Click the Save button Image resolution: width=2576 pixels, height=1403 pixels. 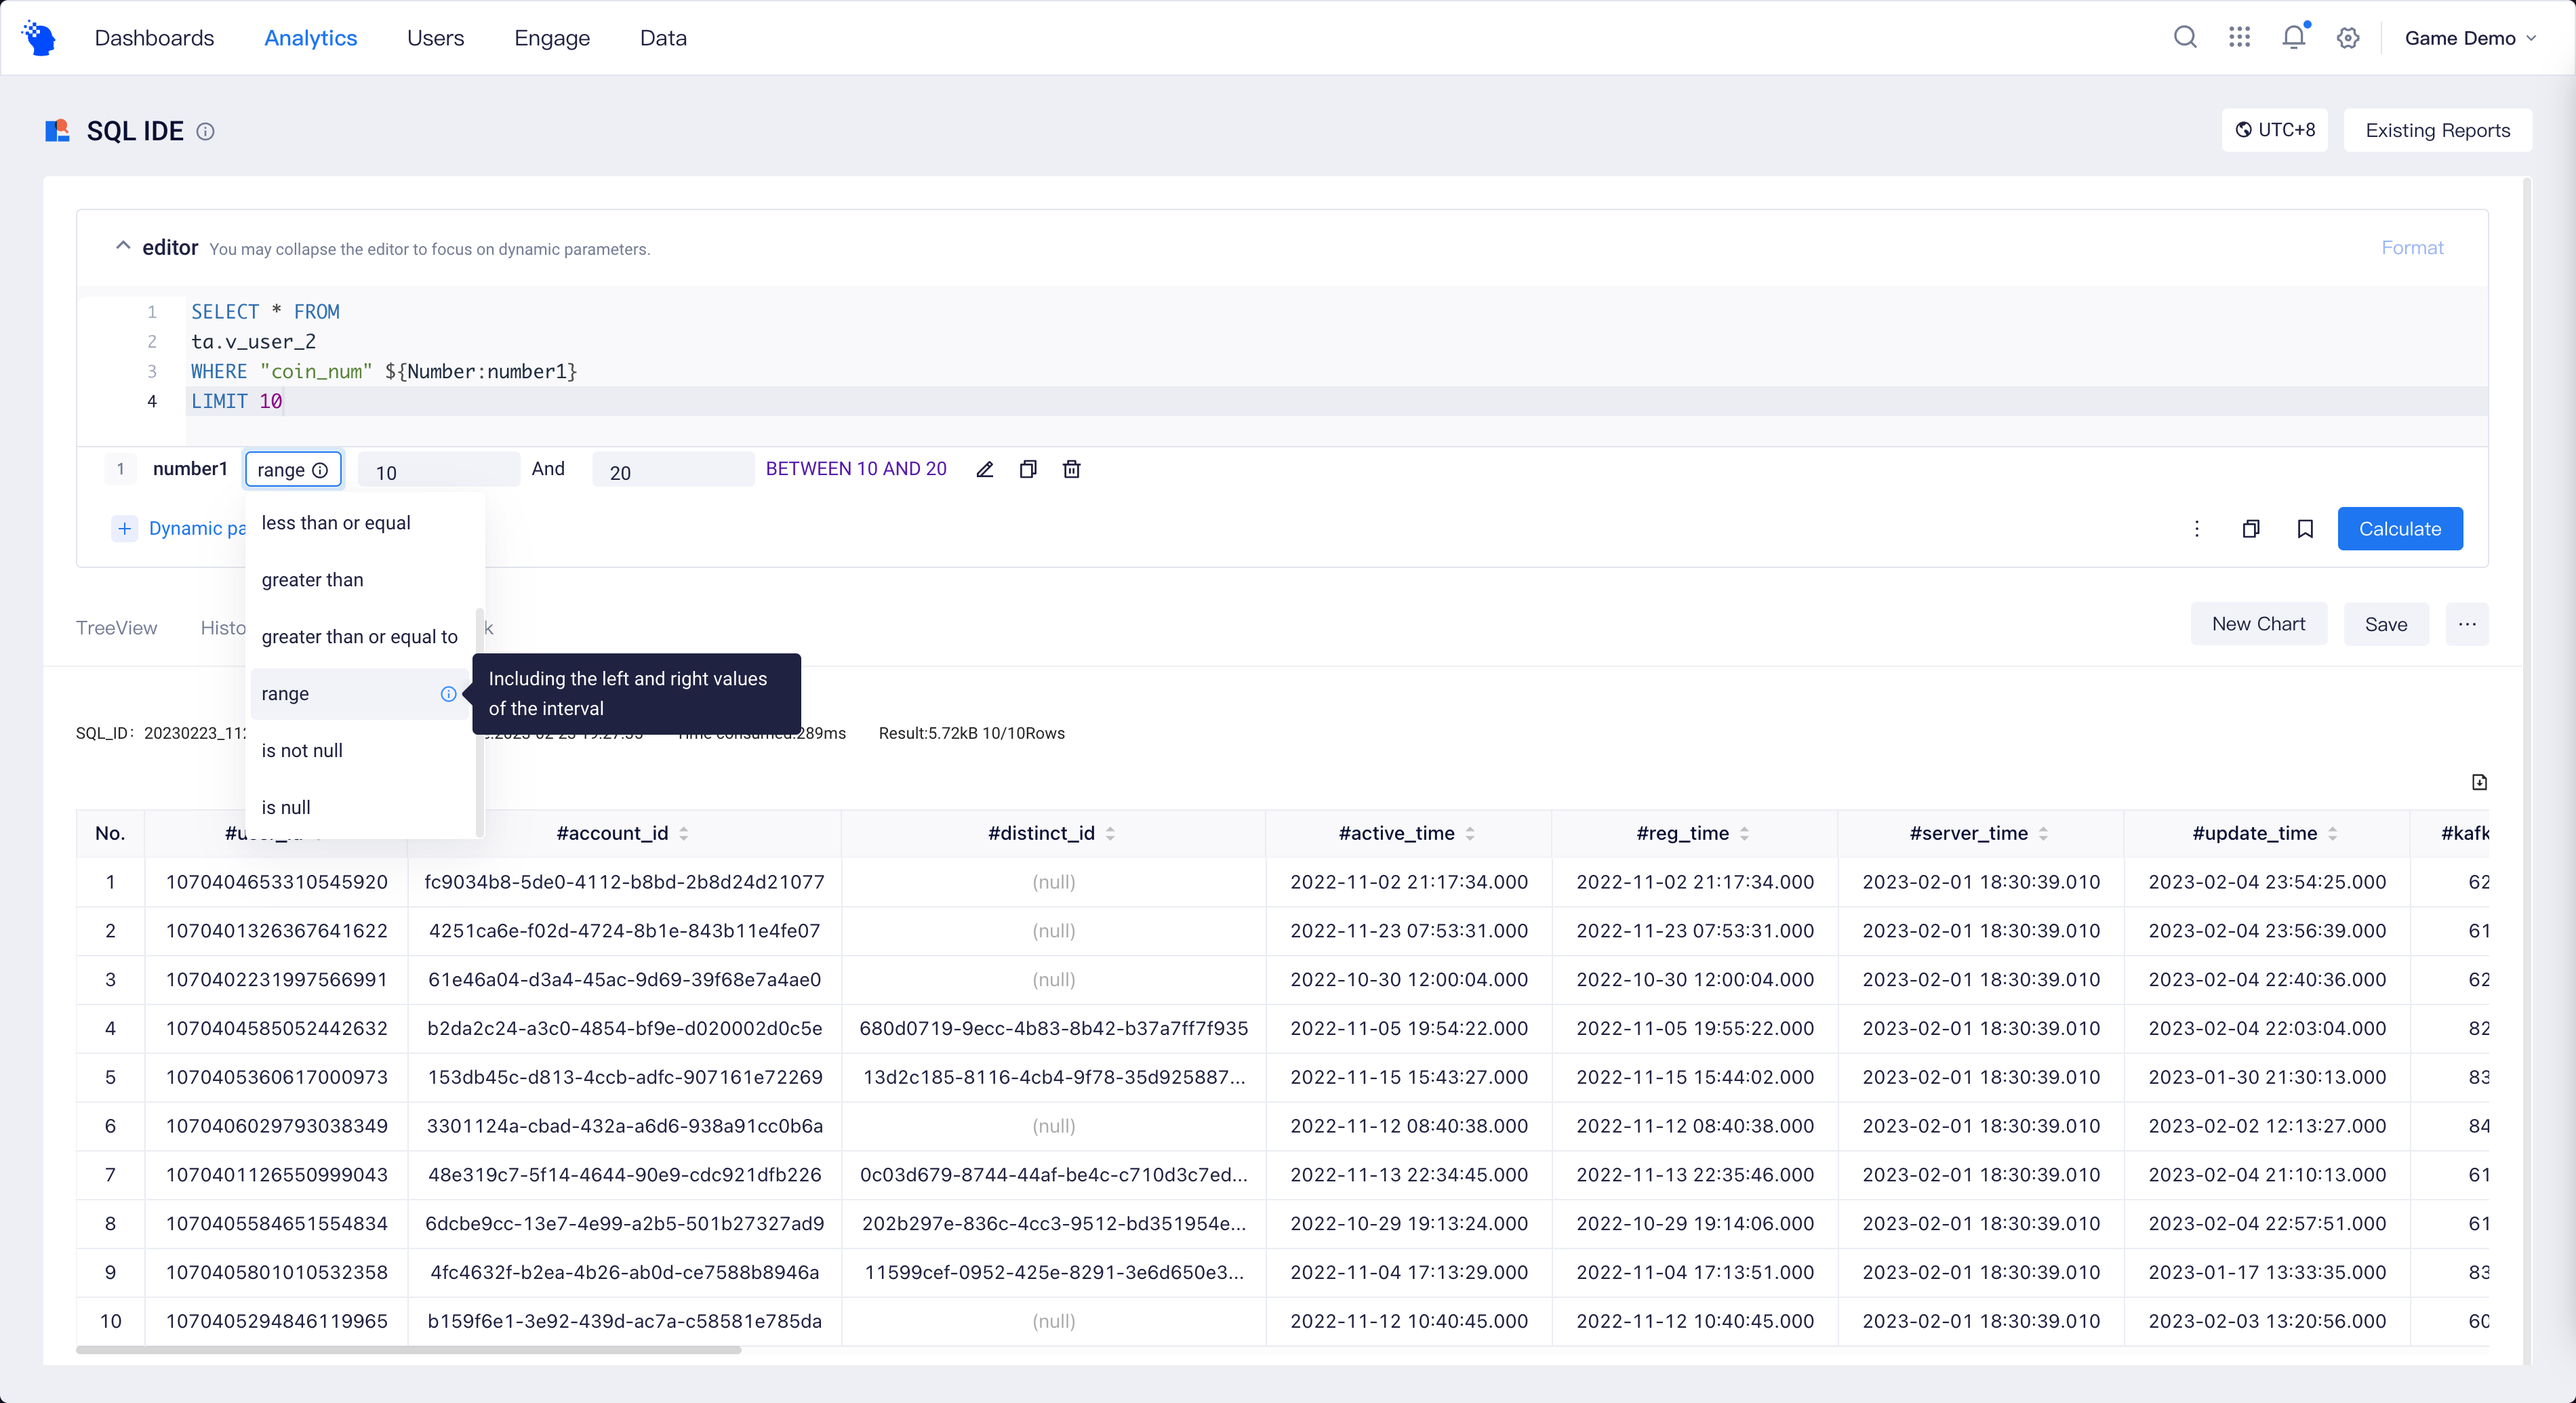[2386, 624]
